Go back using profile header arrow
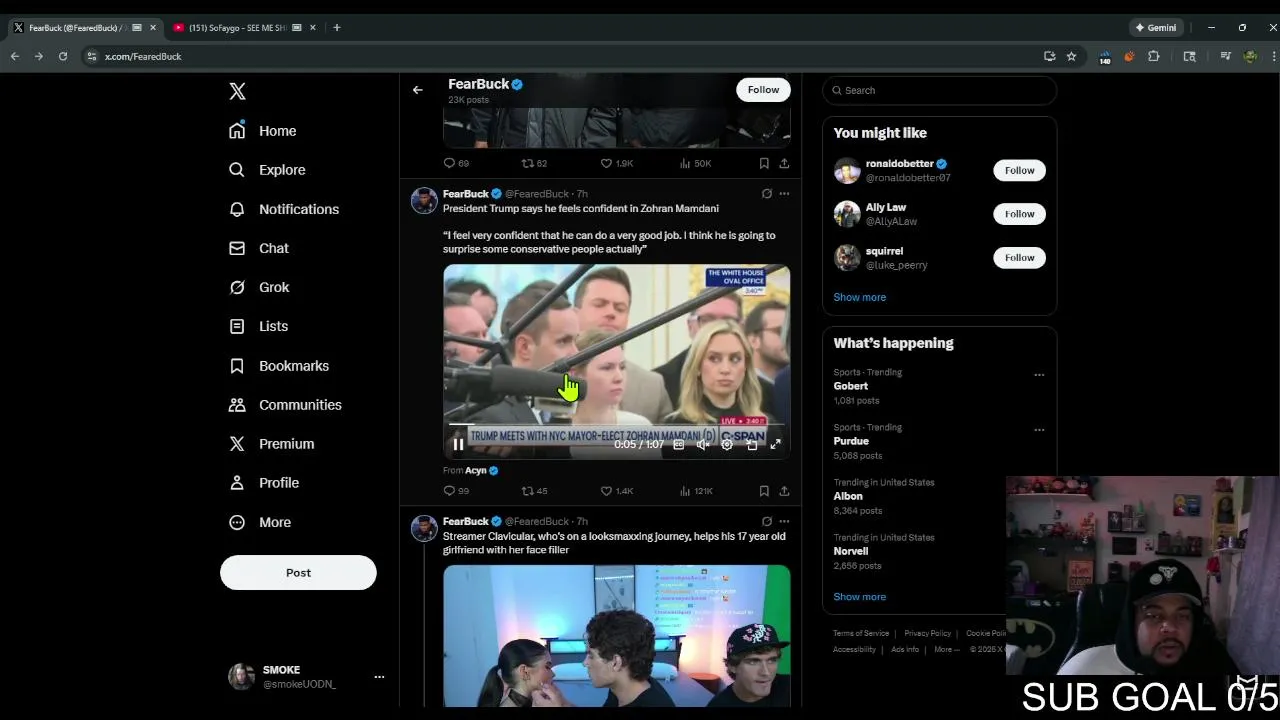 (x=418, y=90)
